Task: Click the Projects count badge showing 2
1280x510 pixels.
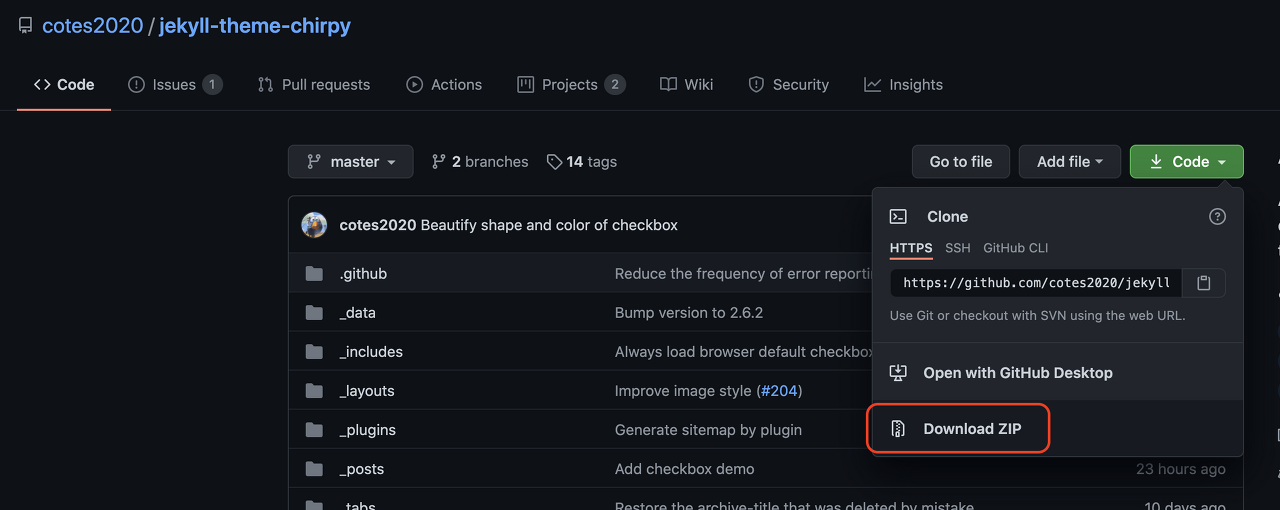Action: (x=615, y=84)
